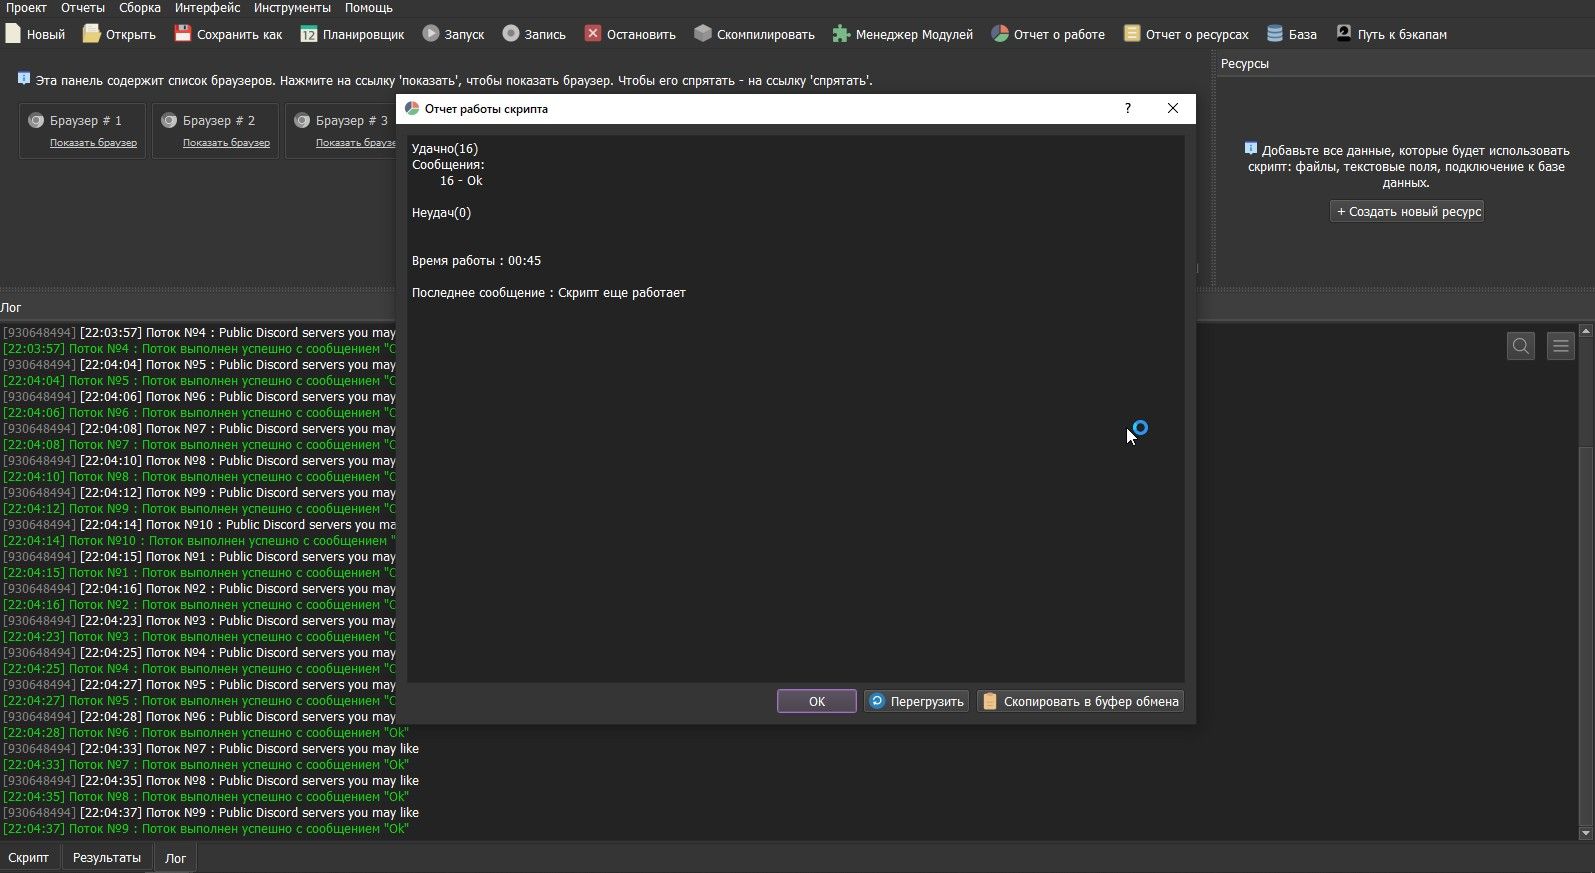Open the log panel hamburger menu
Image resolution: width=1595 pixels, height=873 pixels.
coord(1560,346)
